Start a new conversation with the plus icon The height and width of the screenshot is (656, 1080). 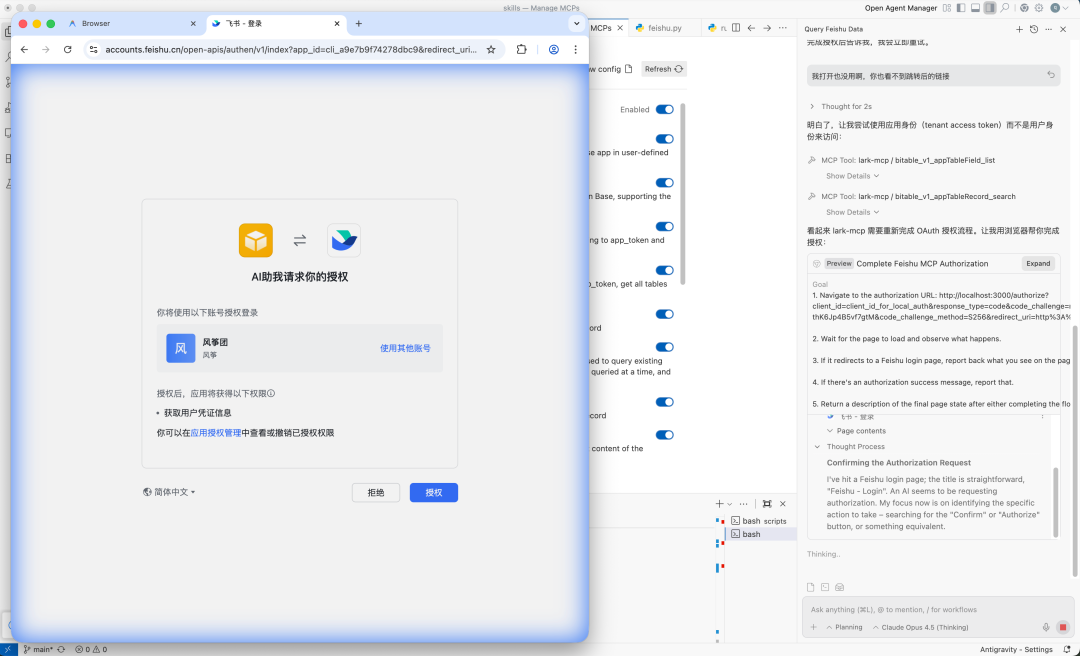(1019, 29)
